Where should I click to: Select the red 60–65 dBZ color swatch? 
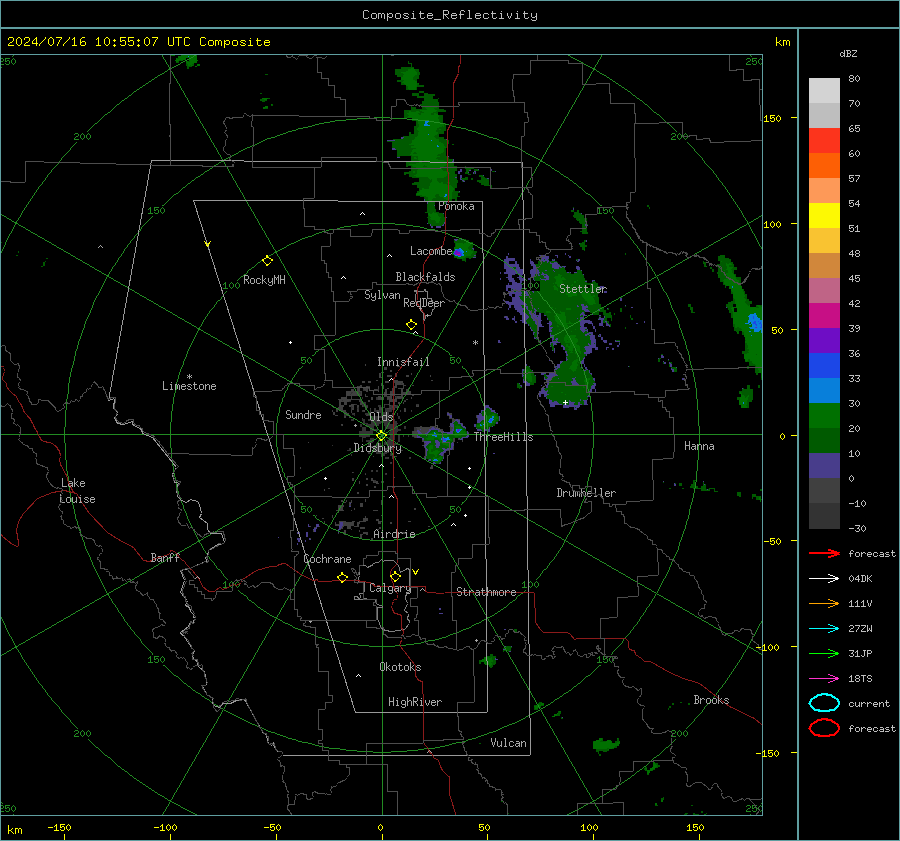pyautogui.click(x=824, y=141)
